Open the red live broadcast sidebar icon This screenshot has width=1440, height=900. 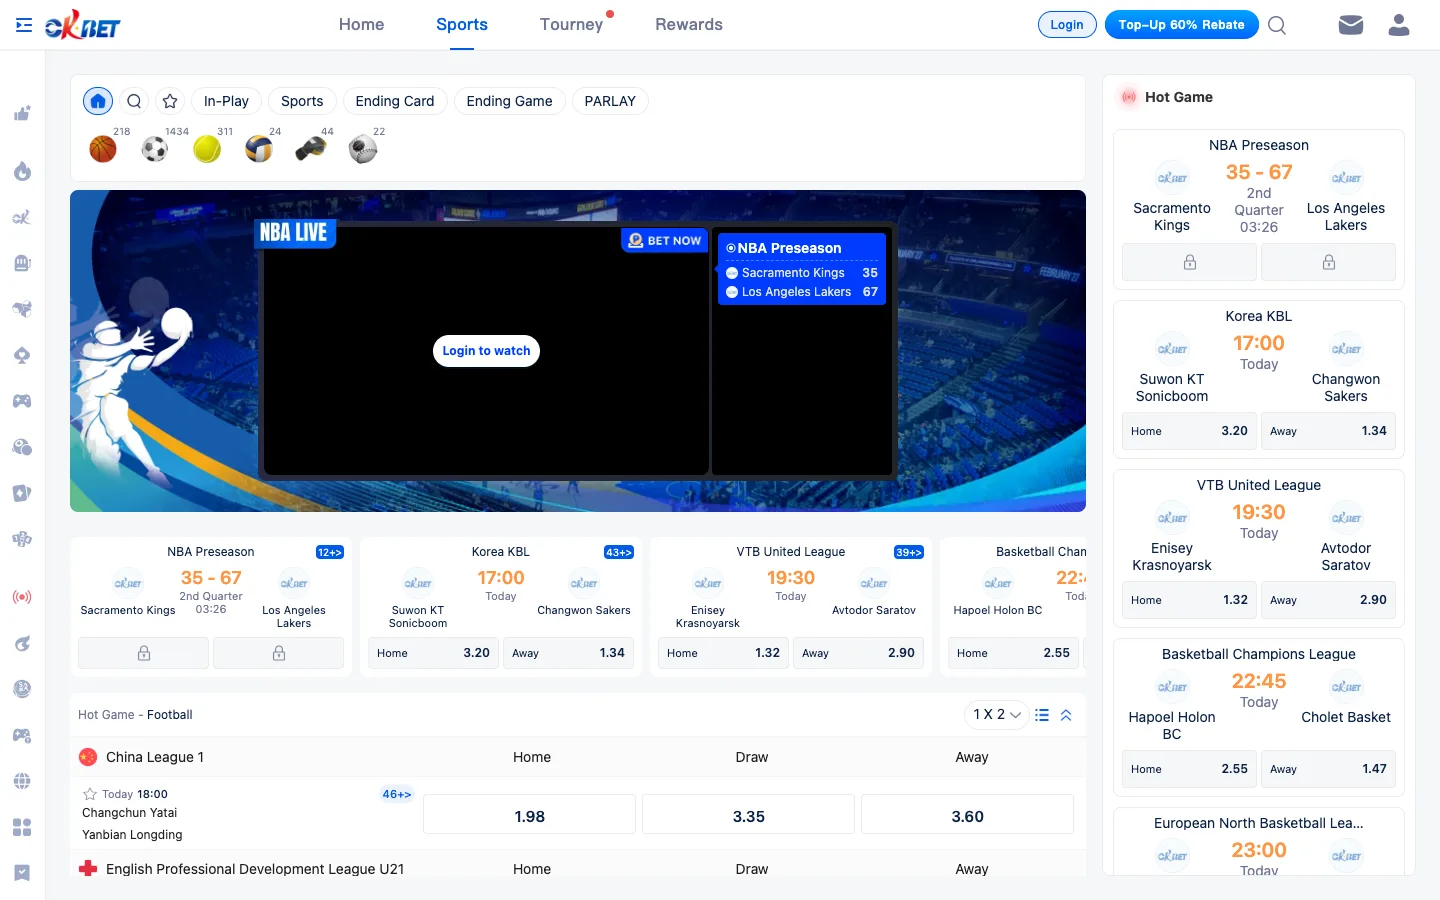(x=22, y=597)
